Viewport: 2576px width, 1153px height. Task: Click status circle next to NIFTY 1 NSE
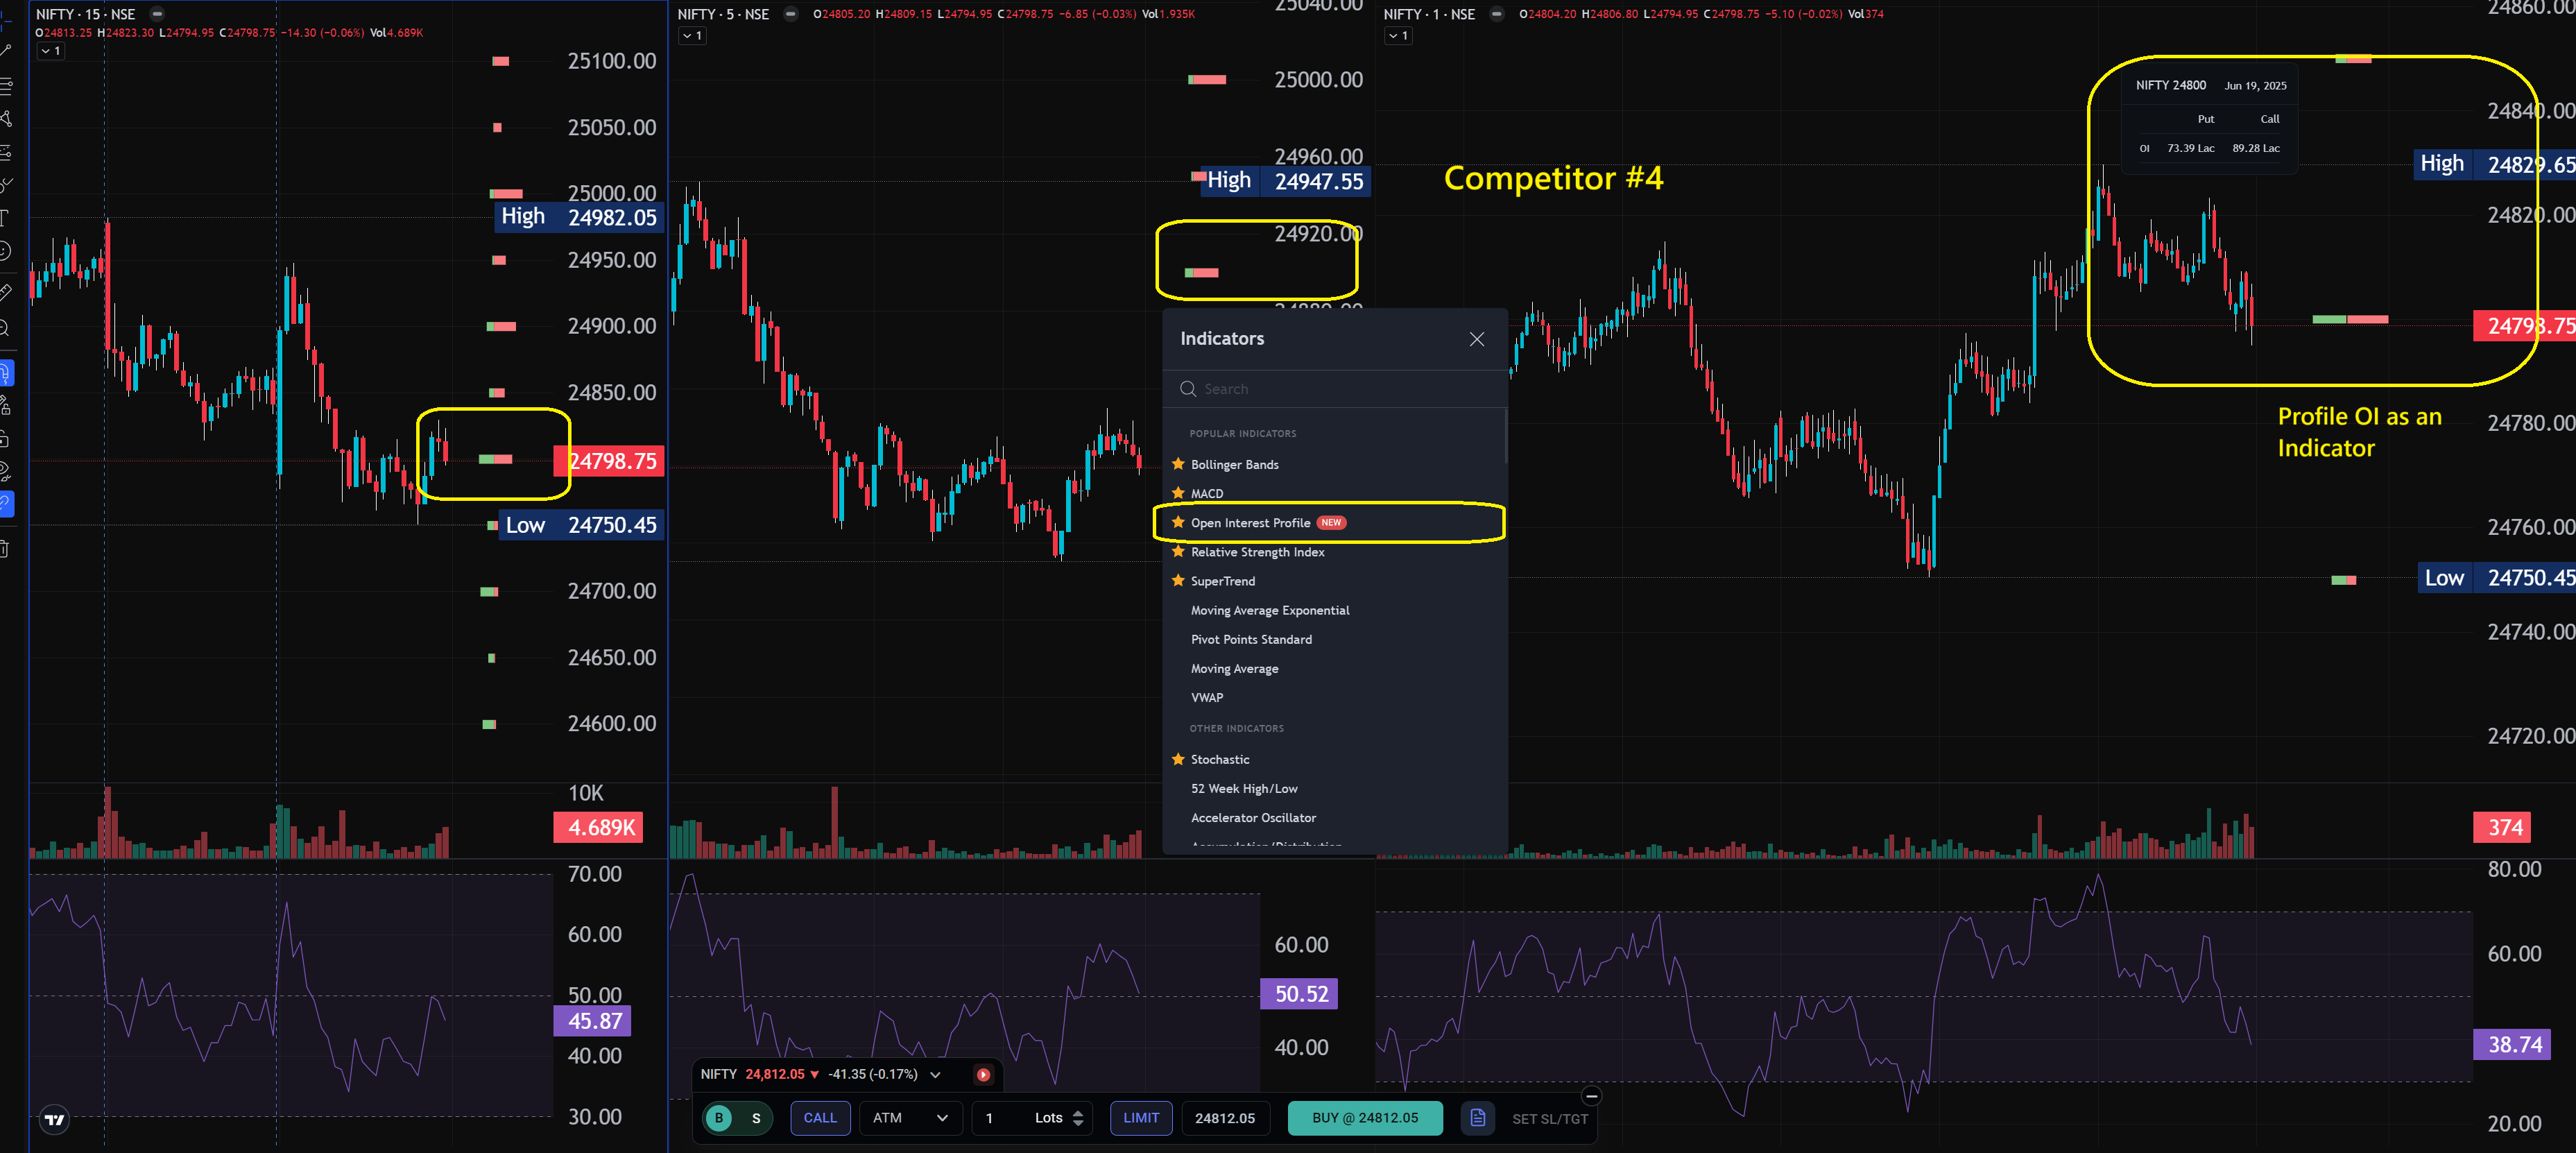[1497, 14]
